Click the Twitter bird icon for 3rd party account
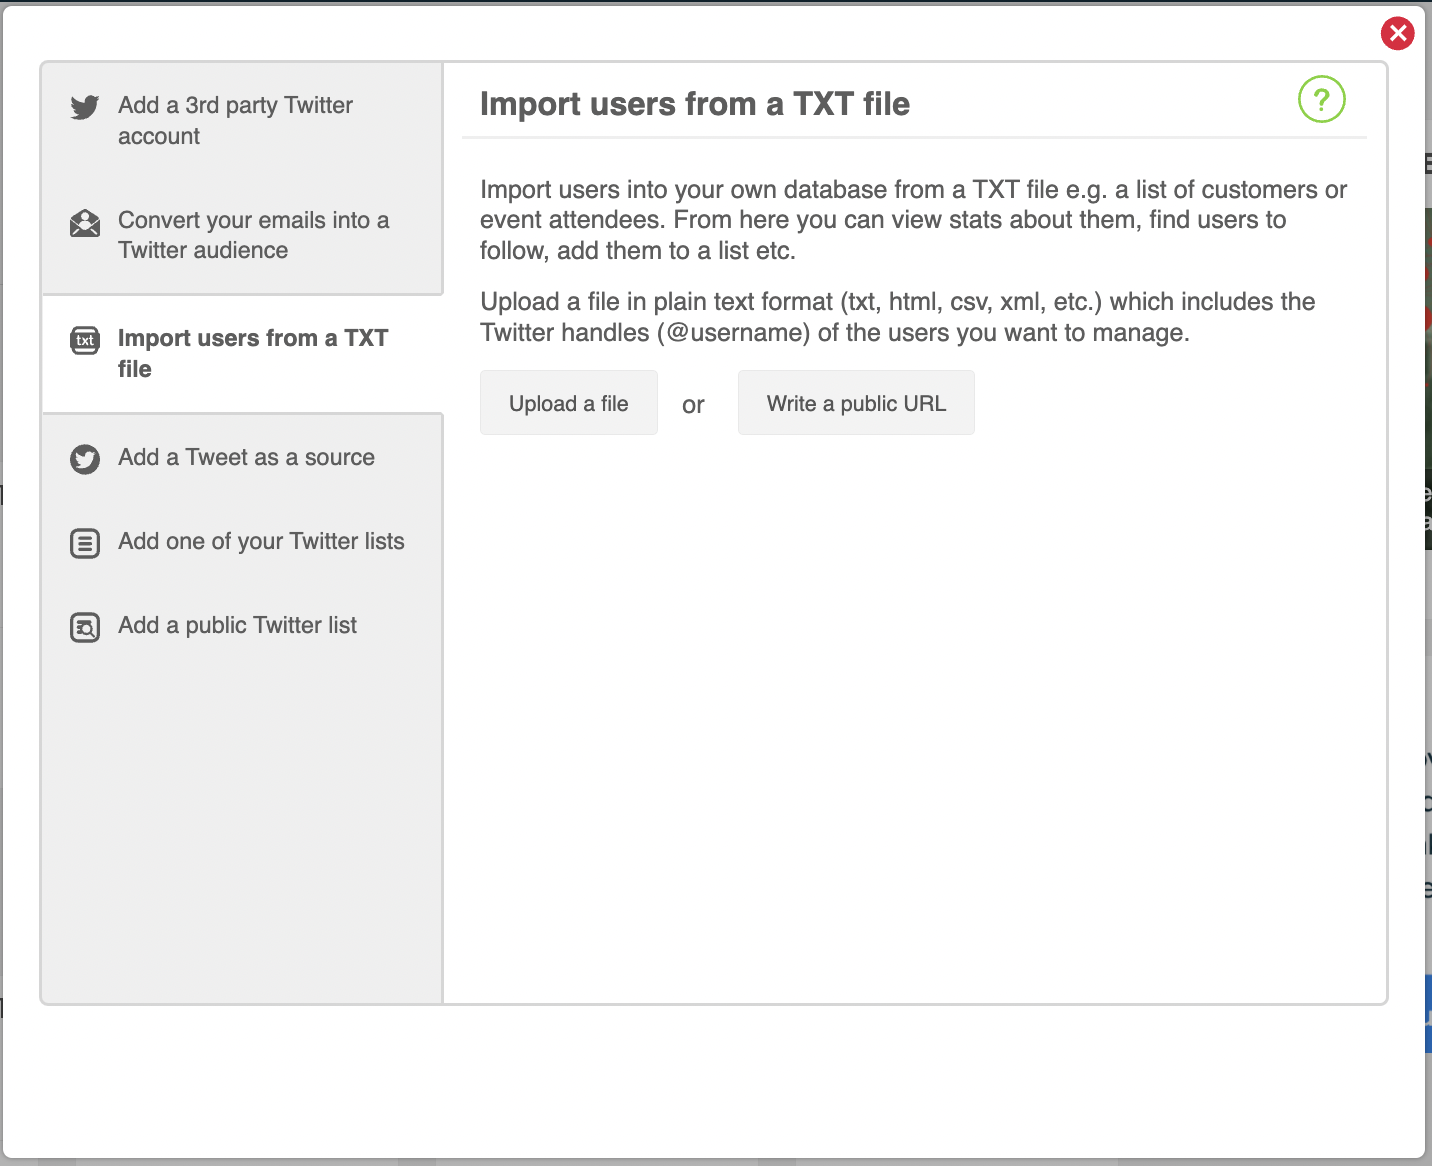The width and height of the screenshot is (1432, 1166). [85, 107]
